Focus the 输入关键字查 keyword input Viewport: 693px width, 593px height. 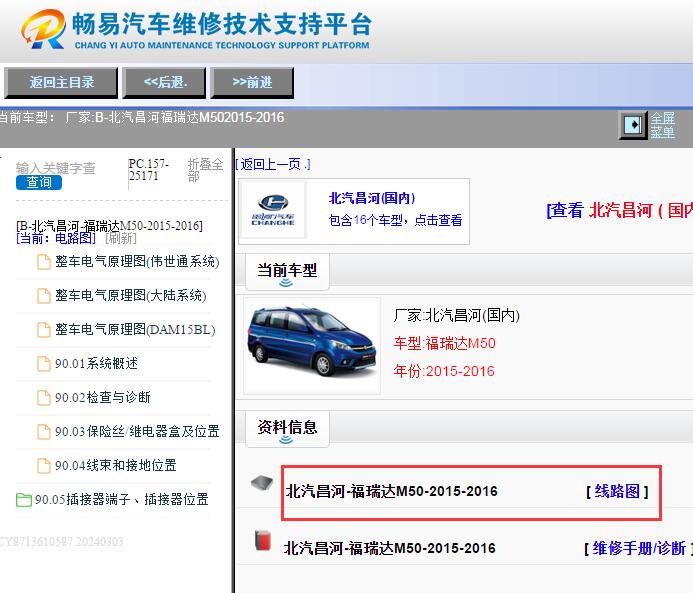coord(55,168)
